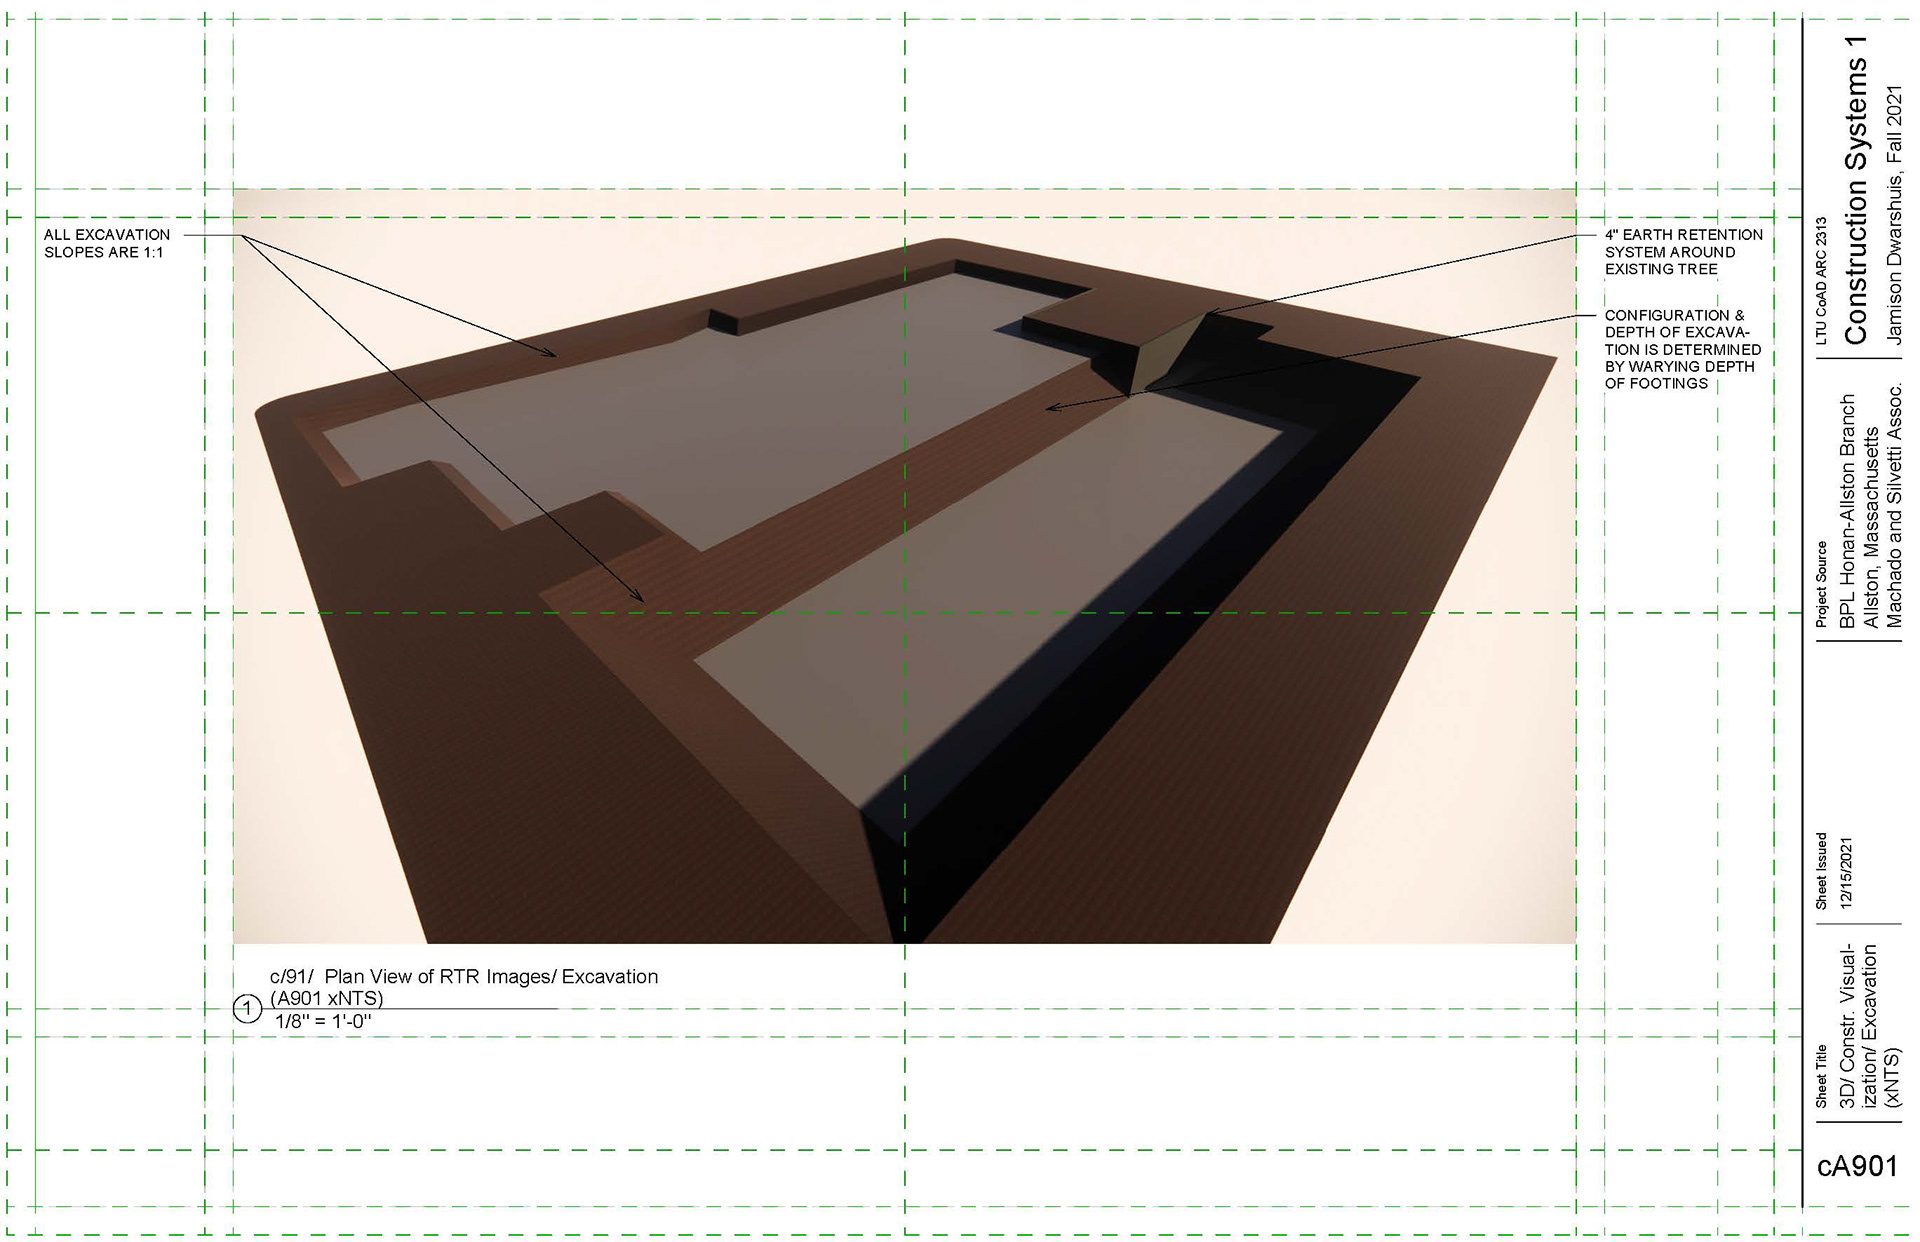Select the arrowhead pointing at the center slope strip
Screen dimensions: 1920x1242
(1052, 407)
